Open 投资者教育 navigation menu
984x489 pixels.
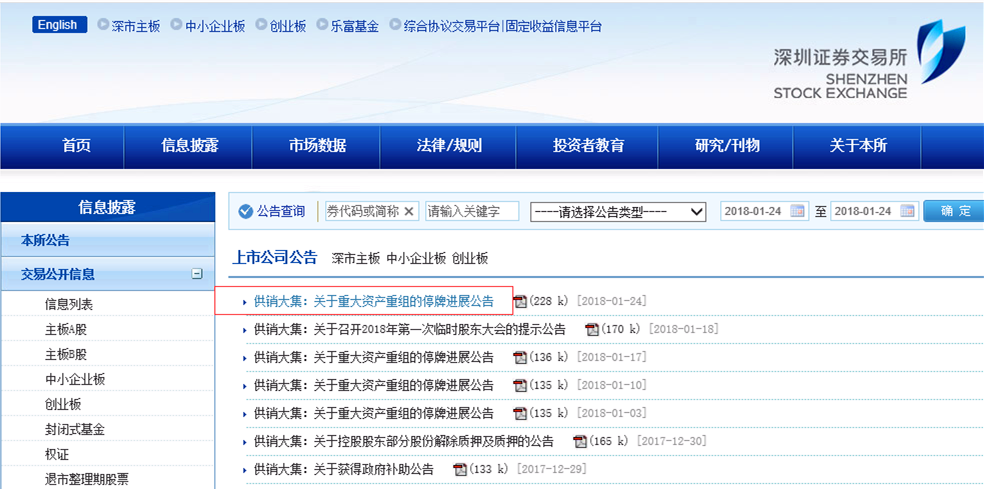[588, 146]
